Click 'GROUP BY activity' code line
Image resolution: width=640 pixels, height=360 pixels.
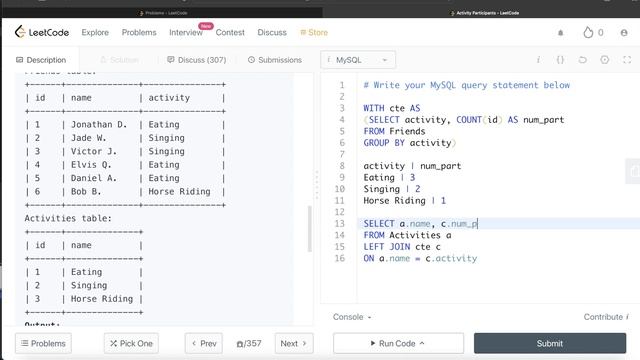tap(409, 143)
